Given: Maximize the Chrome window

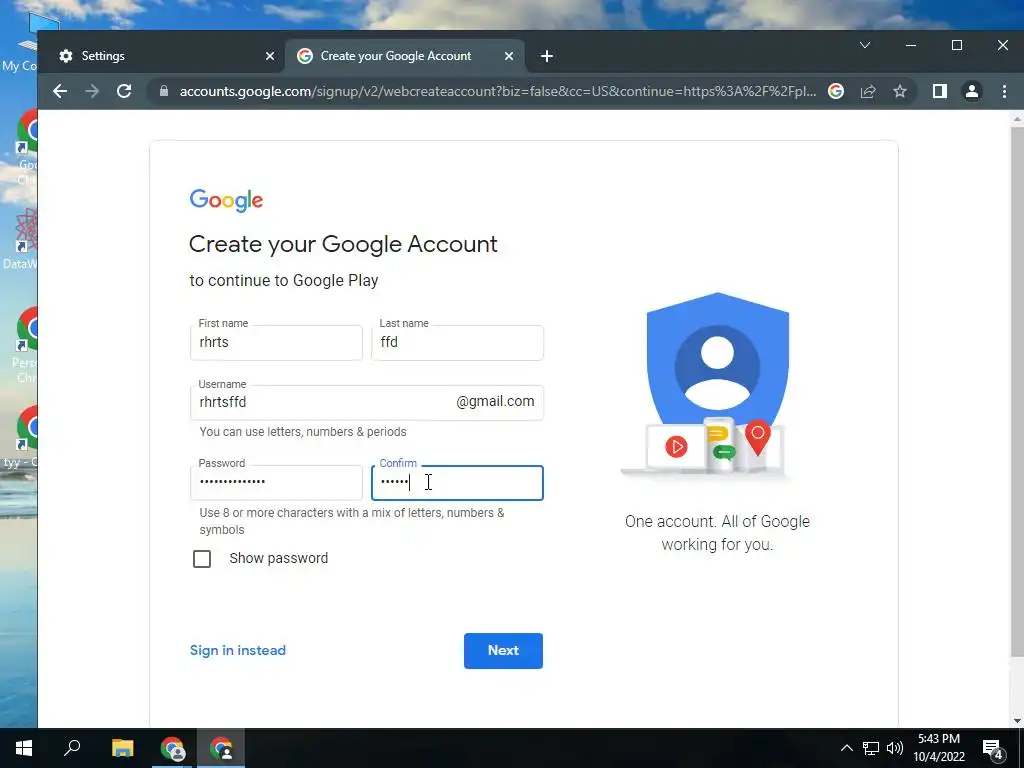Looking at the screenshot, I should [x=957, y=45].
